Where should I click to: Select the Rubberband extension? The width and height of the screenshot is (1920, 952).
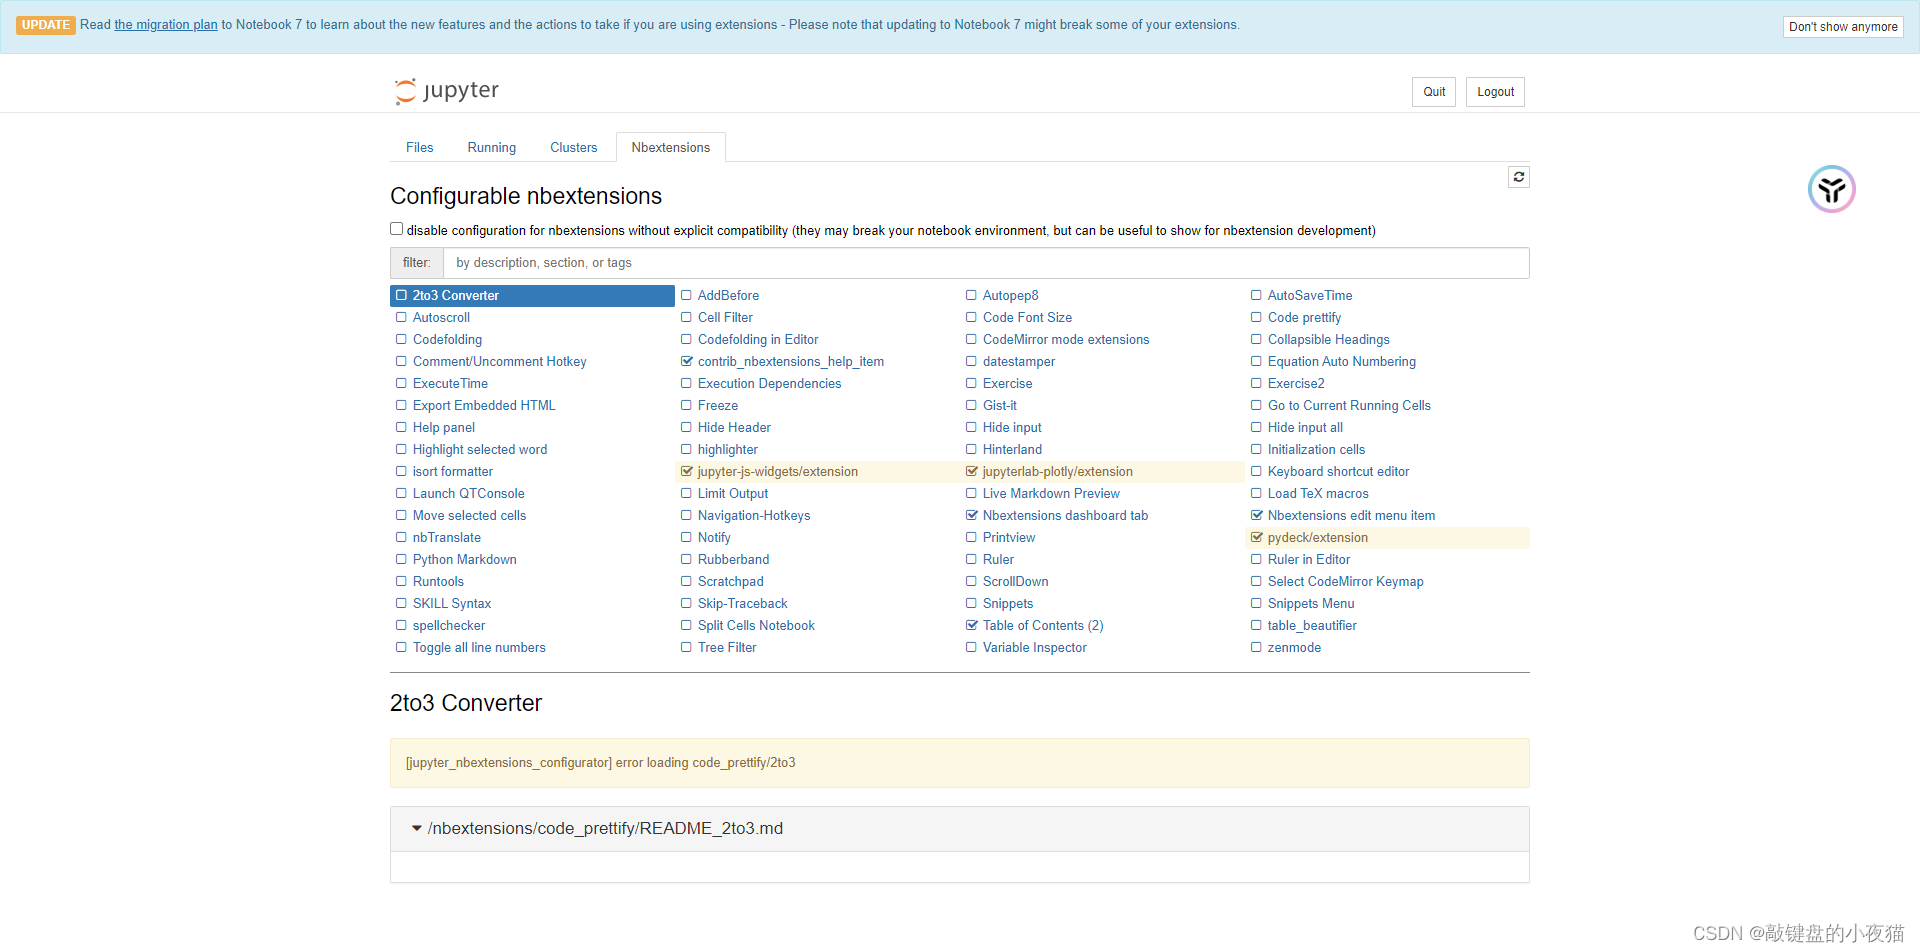click(734, 559)
